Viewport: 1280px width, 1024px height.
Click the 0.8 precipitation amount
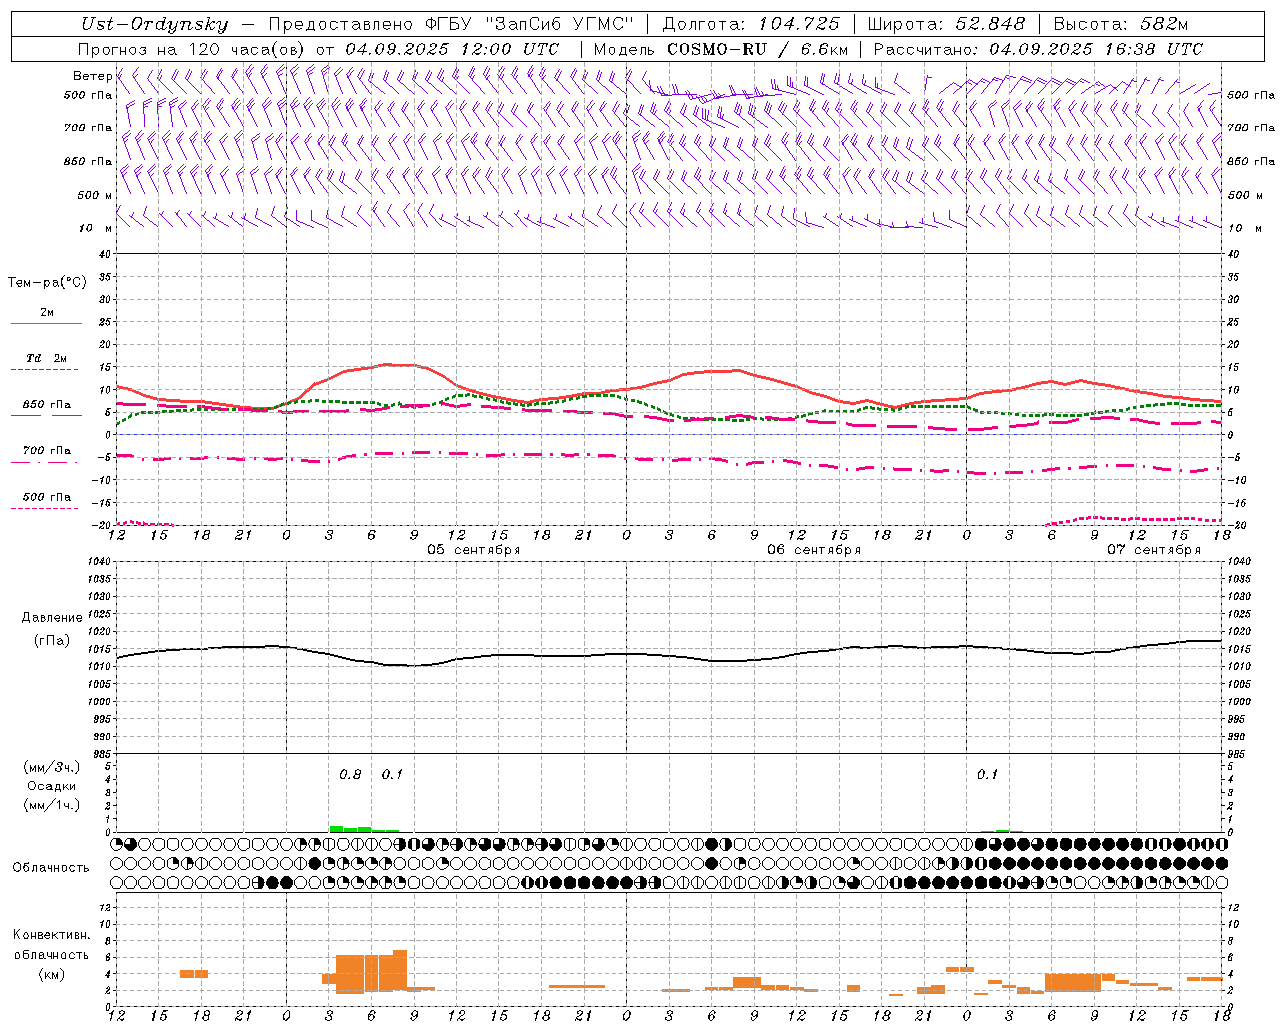click(350, 775)
